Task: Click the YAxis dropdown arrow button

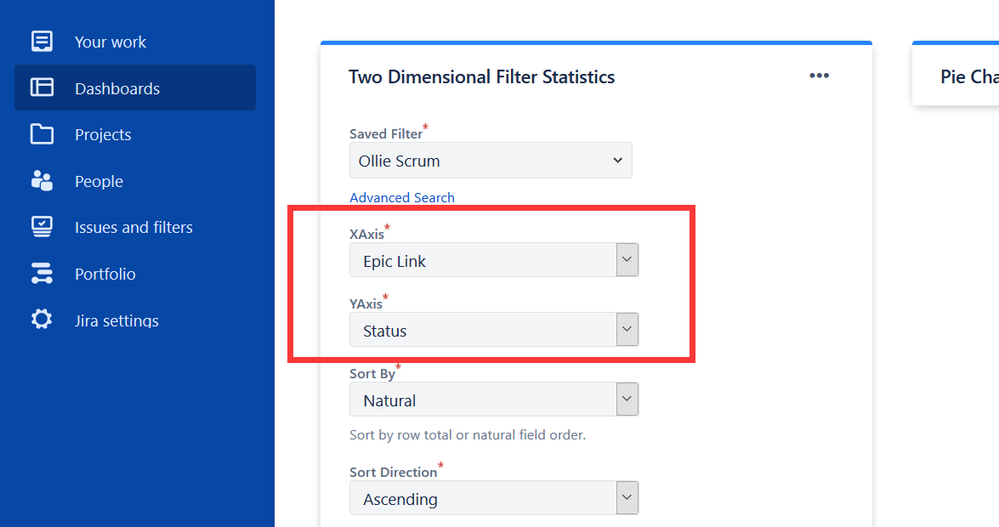Action: tap(627, 329)
